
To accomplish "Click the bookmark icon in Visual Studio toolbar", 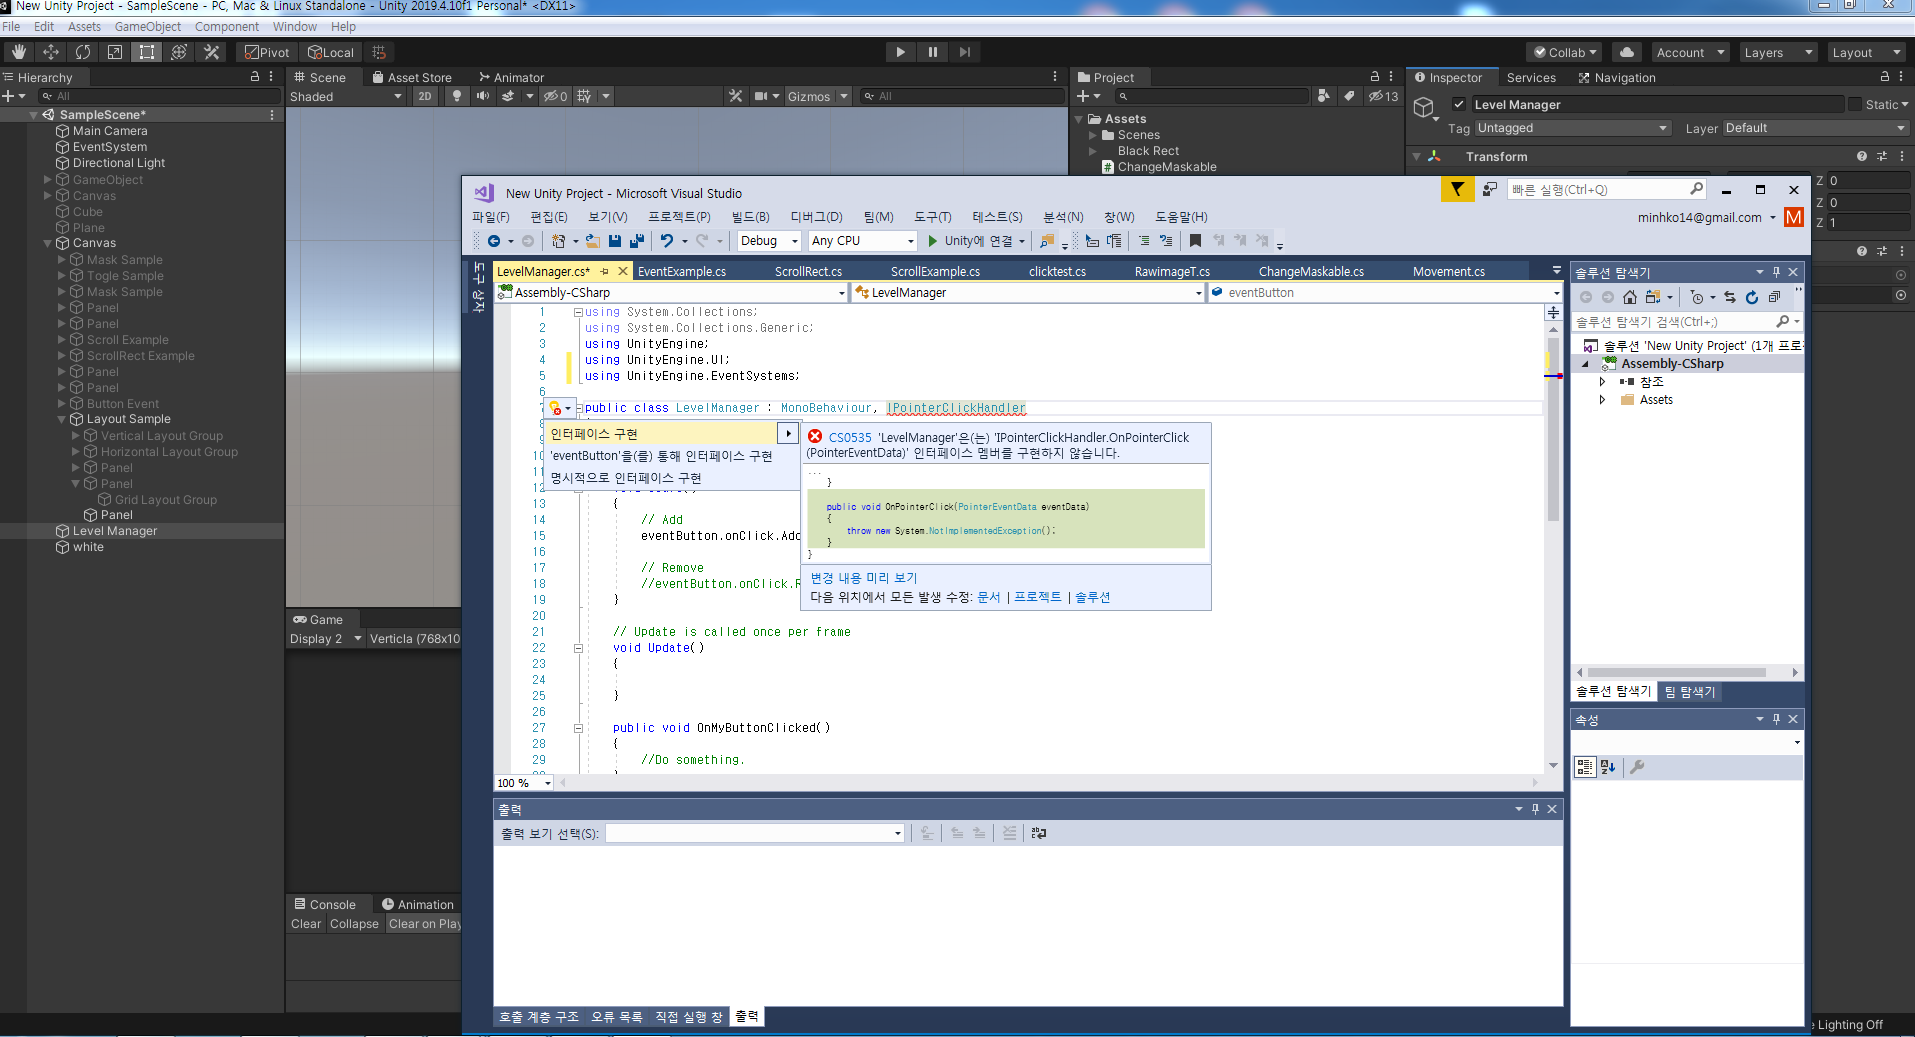I will click(x=1195, y=241).
